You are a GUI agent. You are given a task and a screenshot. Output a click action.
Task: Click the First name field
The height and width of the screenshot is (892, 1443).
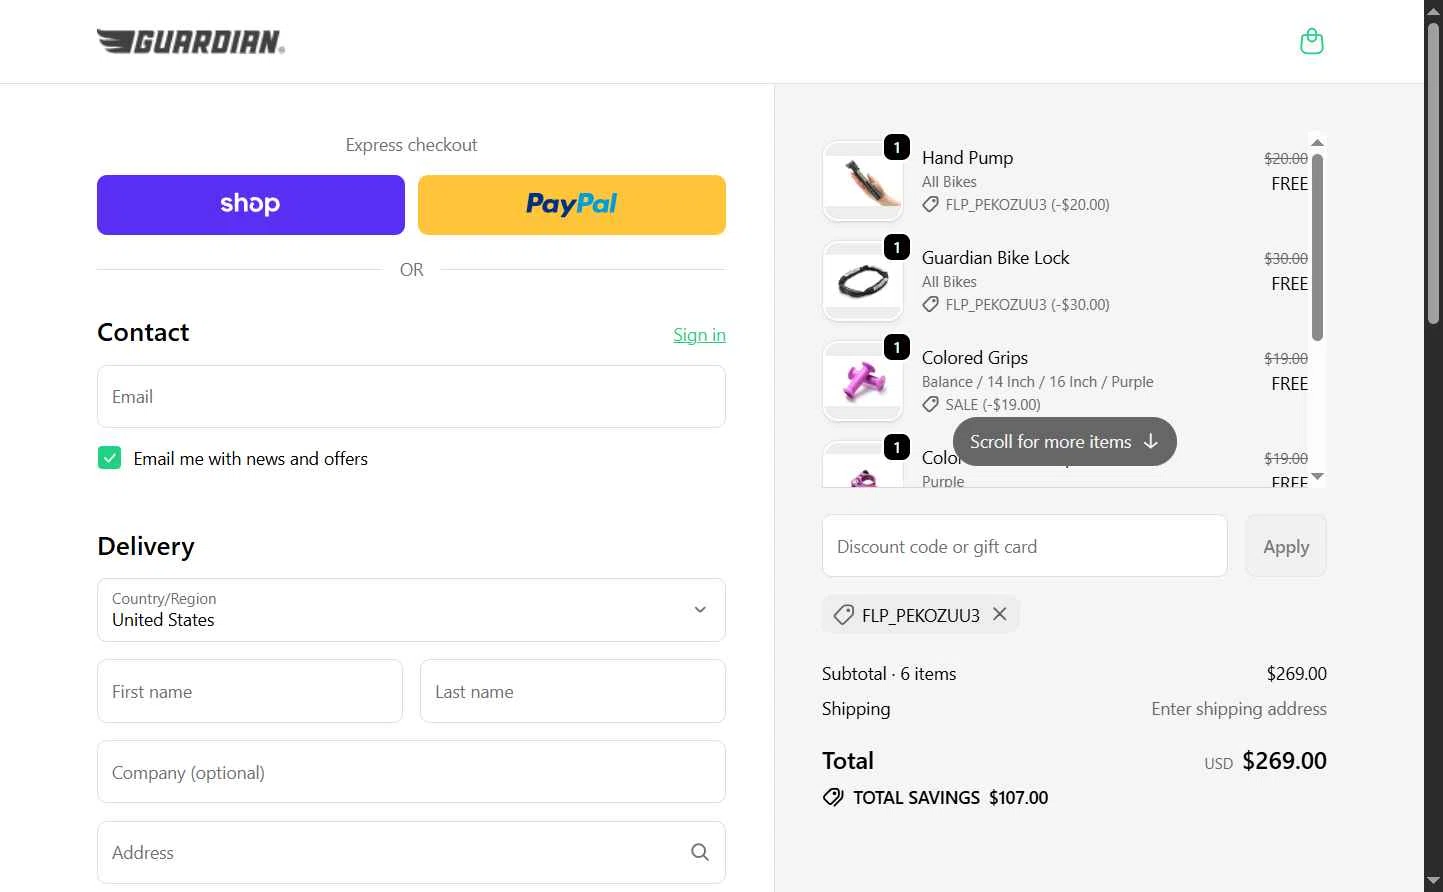click(x=250, y=691)
